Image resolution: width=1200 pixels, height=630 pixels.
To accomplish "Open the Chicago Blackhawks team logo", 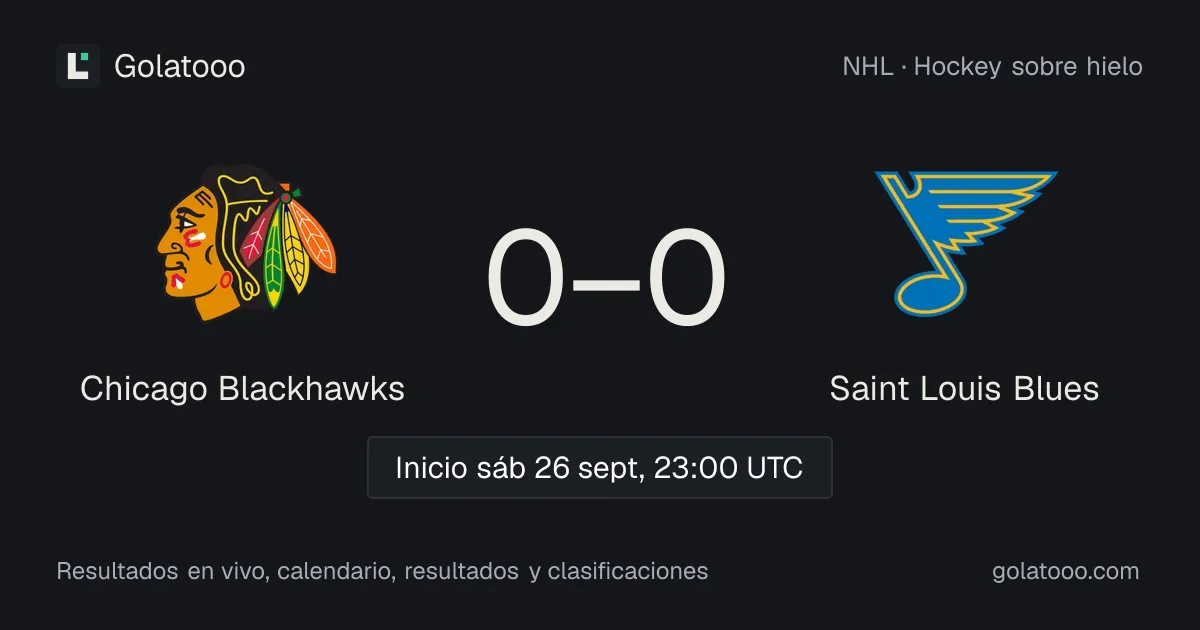I will [245, 245].
